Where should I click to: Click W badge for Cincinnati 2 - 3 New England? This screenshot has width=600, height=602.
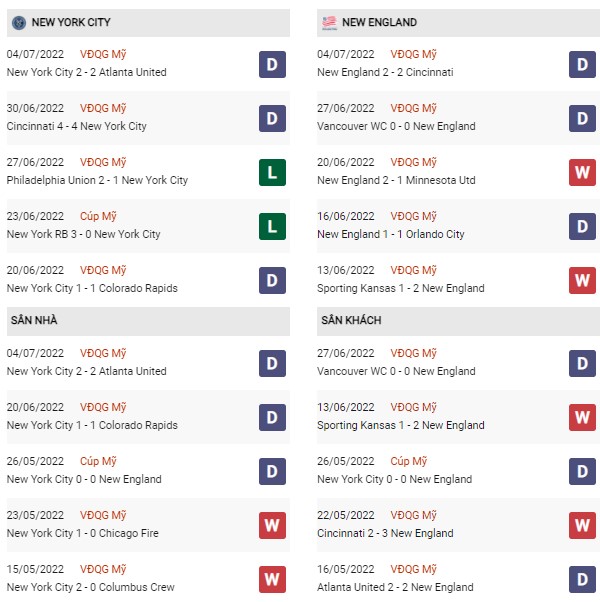point(582,525)
